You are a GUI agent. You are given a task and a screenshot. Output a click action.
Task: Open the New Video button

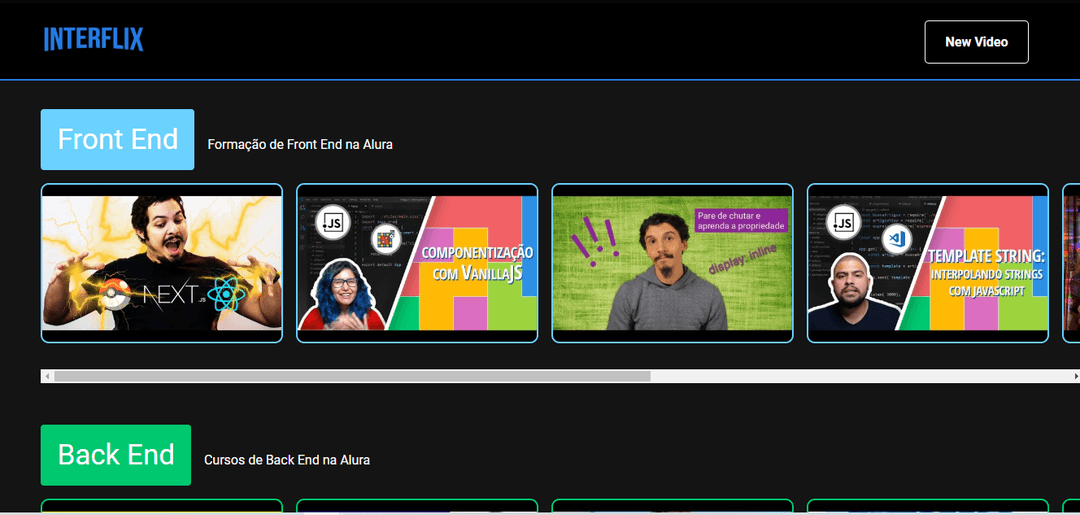point(976,42)
